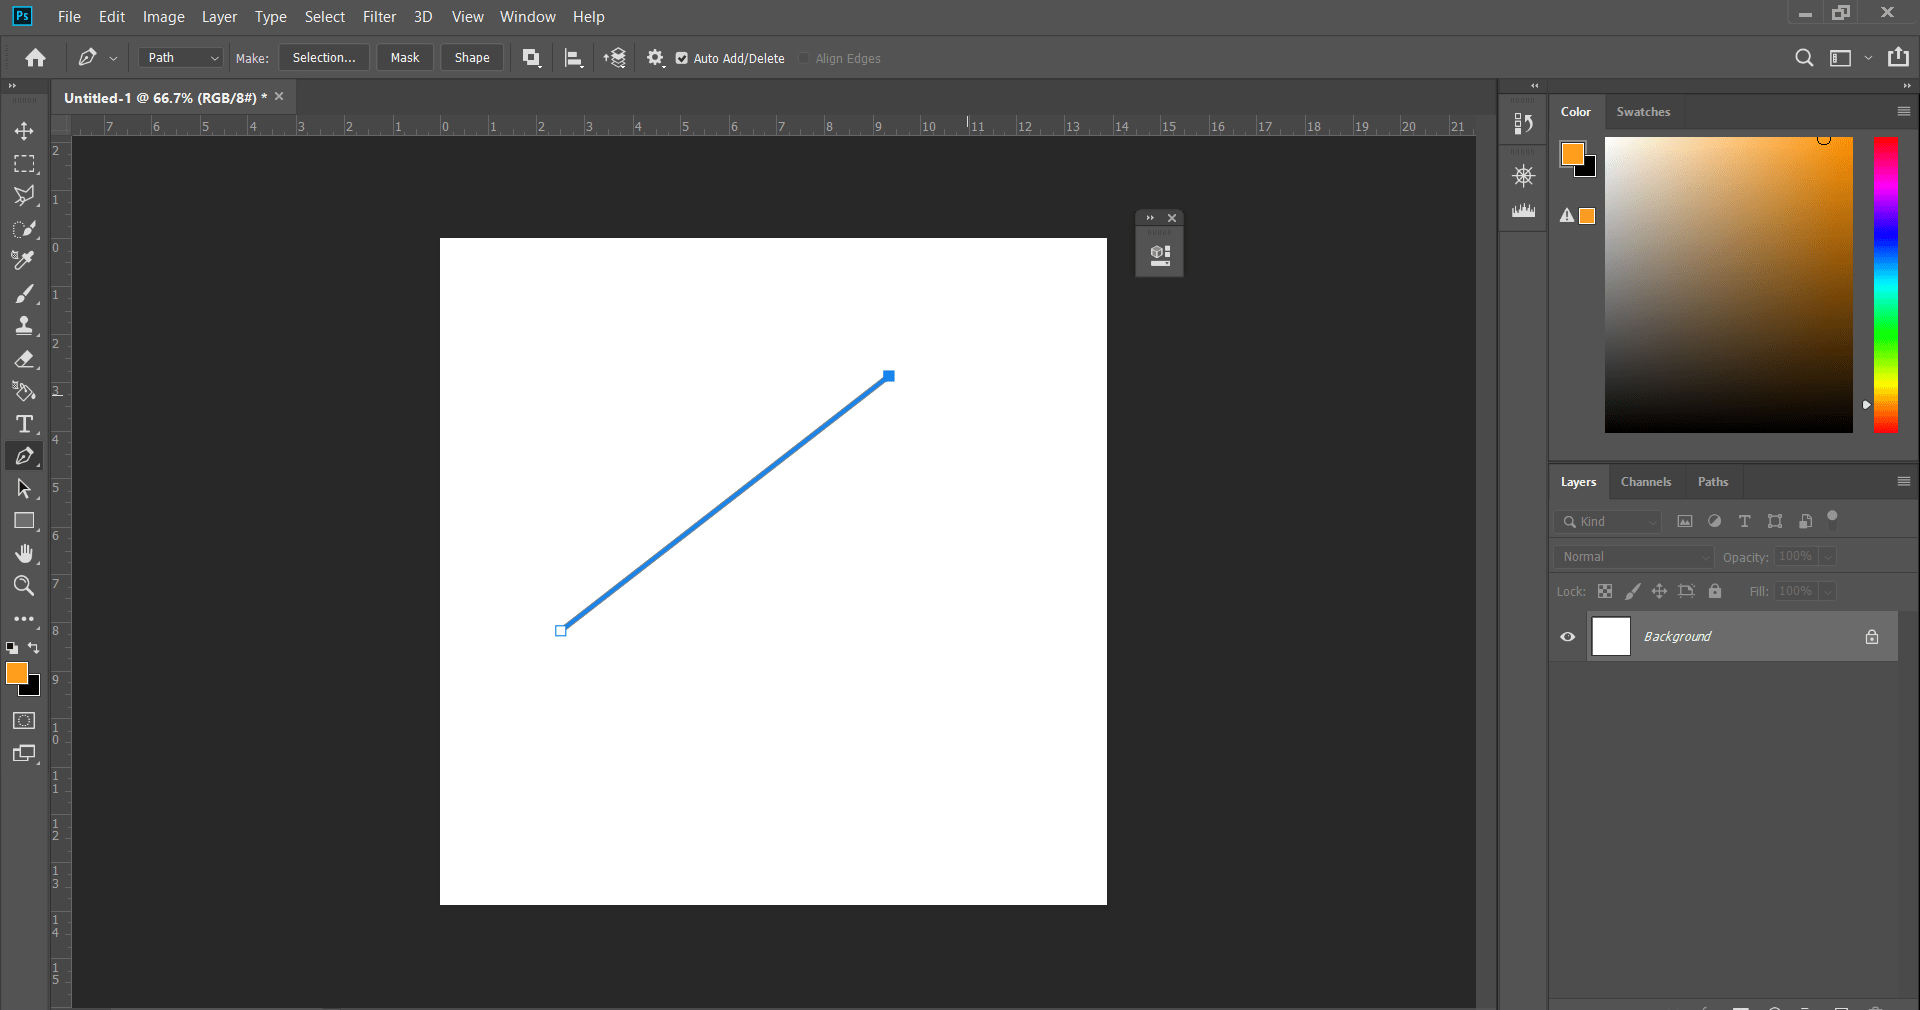Image resolution: width=1920 pixels, height=1010 pixels.
Task: Select the Brush tool
Action: click(x=24, y=294)
